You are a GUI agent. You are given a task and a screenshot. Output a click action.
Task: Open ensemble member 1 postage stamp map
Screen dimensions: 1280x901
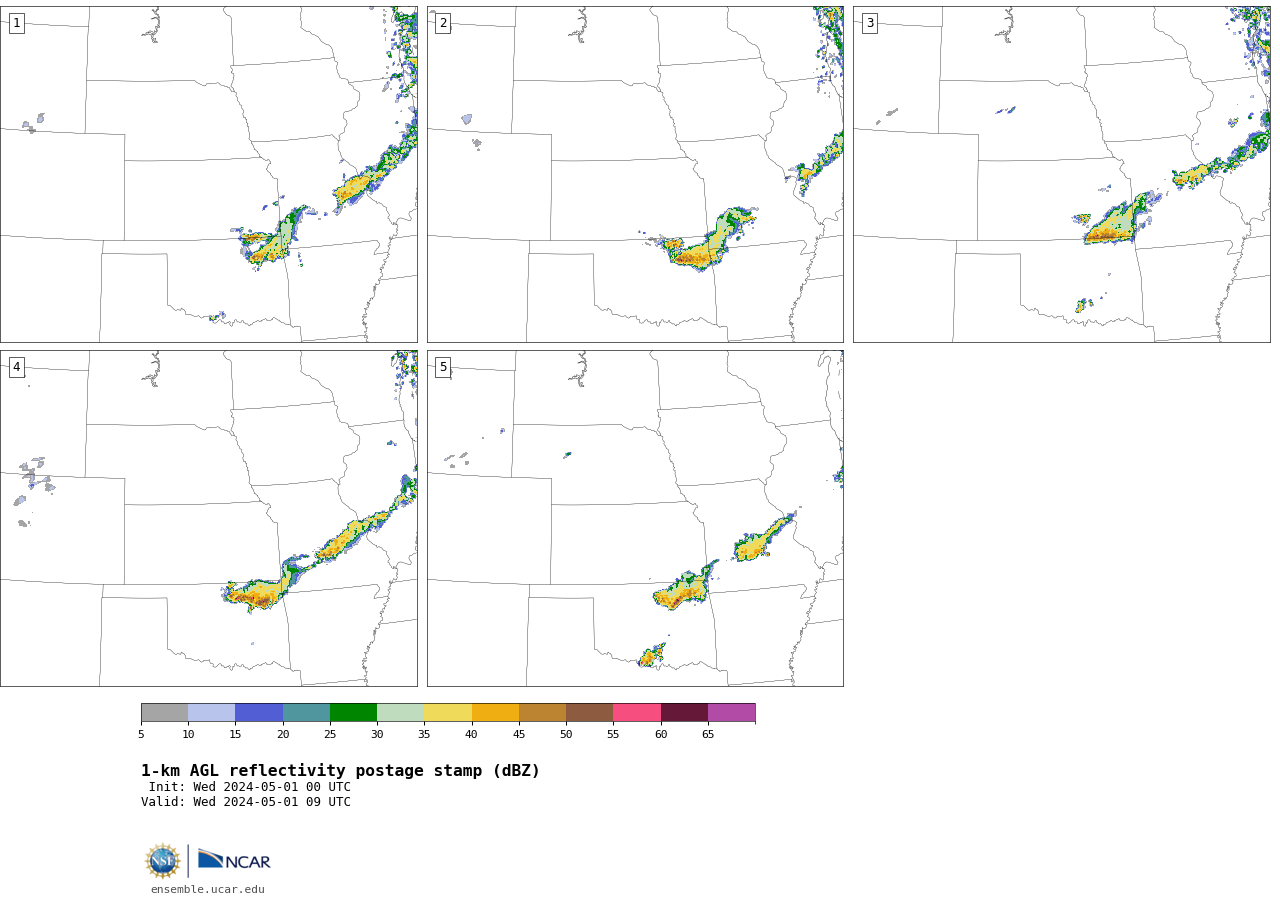point(209,174)
